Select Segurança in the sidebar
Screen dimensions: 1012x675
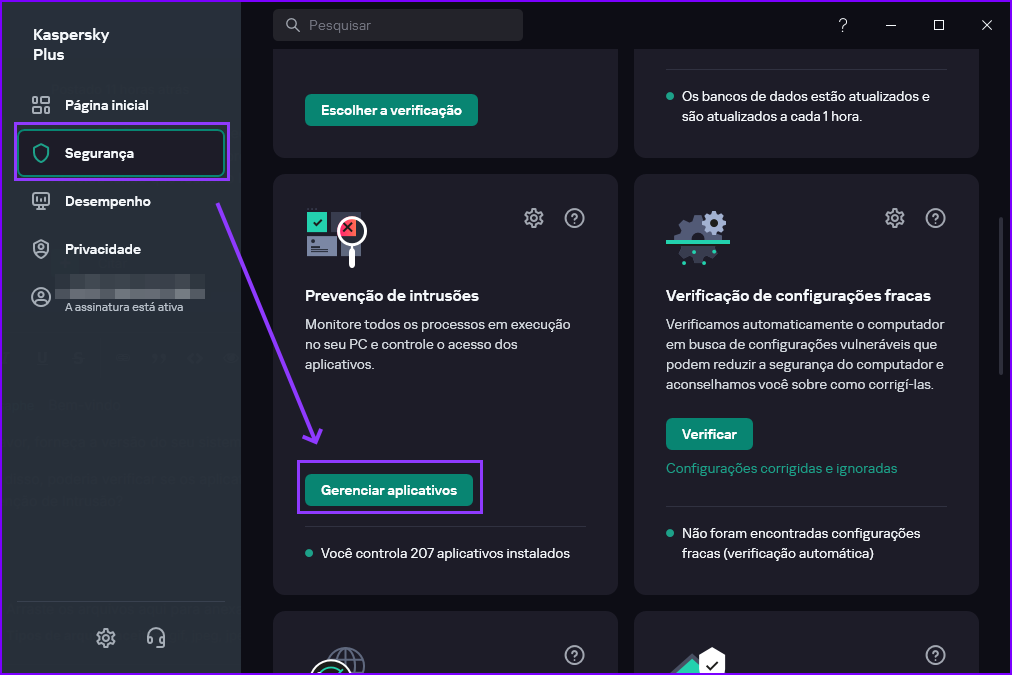(x=121, y=153)
